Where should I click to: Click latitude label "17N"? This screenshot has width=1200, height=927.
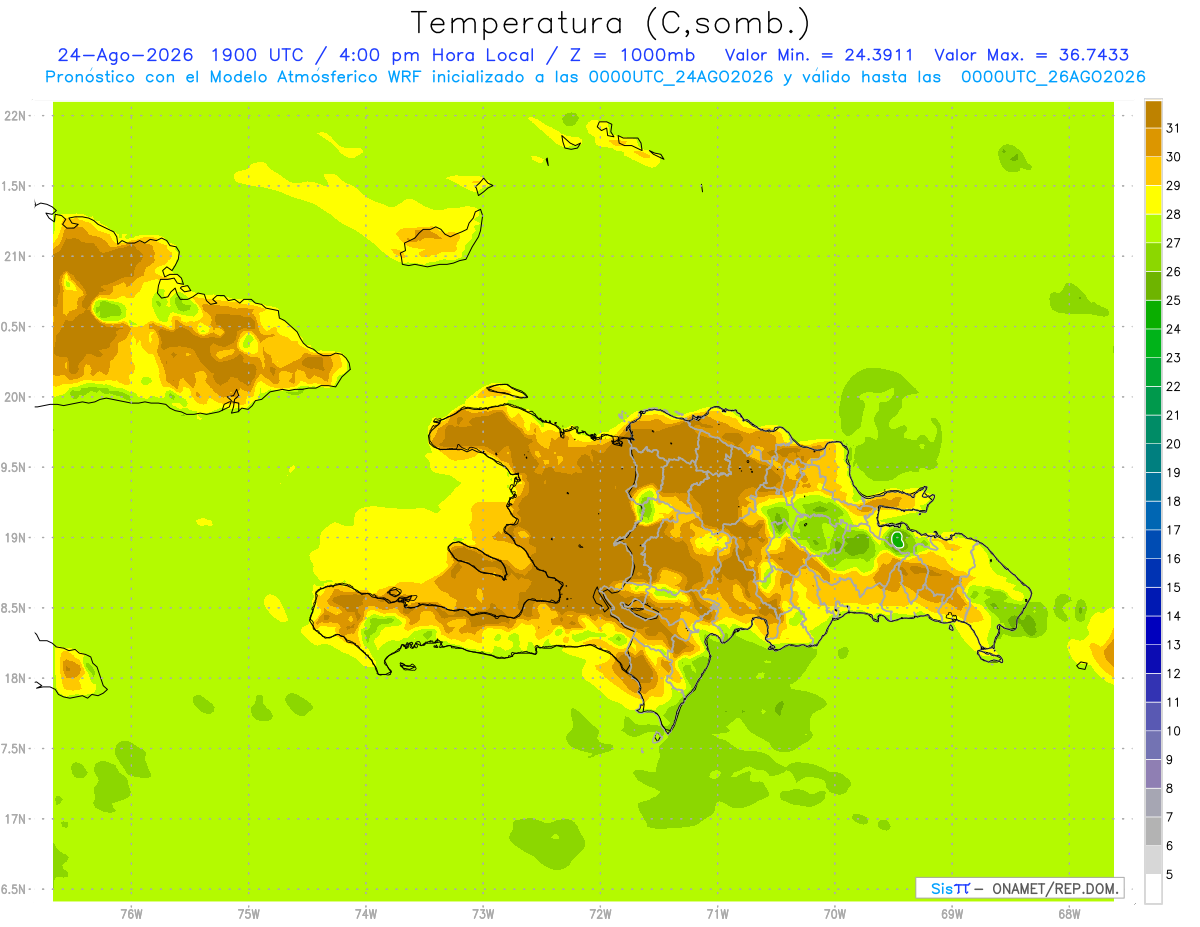(x=17, y=820)
